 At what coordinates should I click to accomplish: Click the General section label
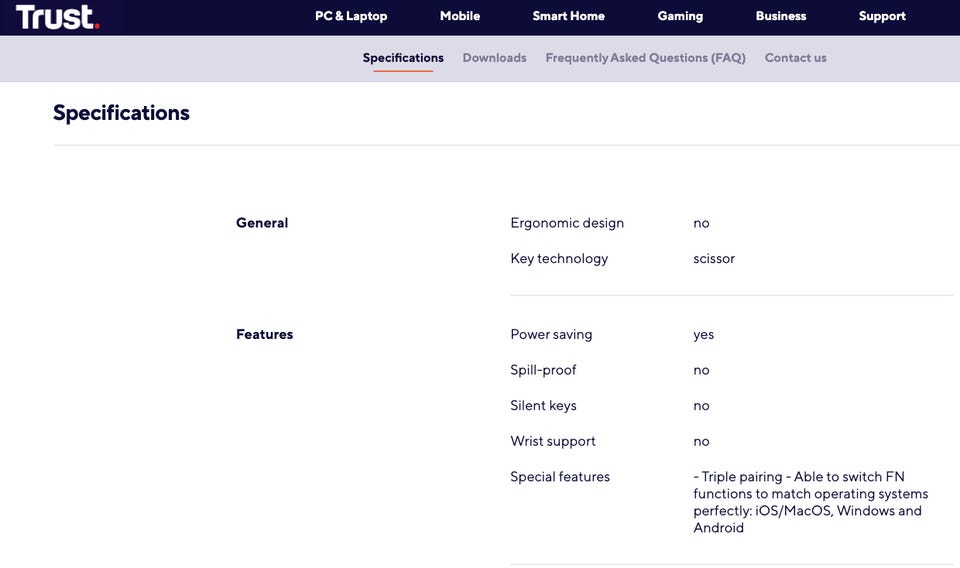tap(262, 223)
